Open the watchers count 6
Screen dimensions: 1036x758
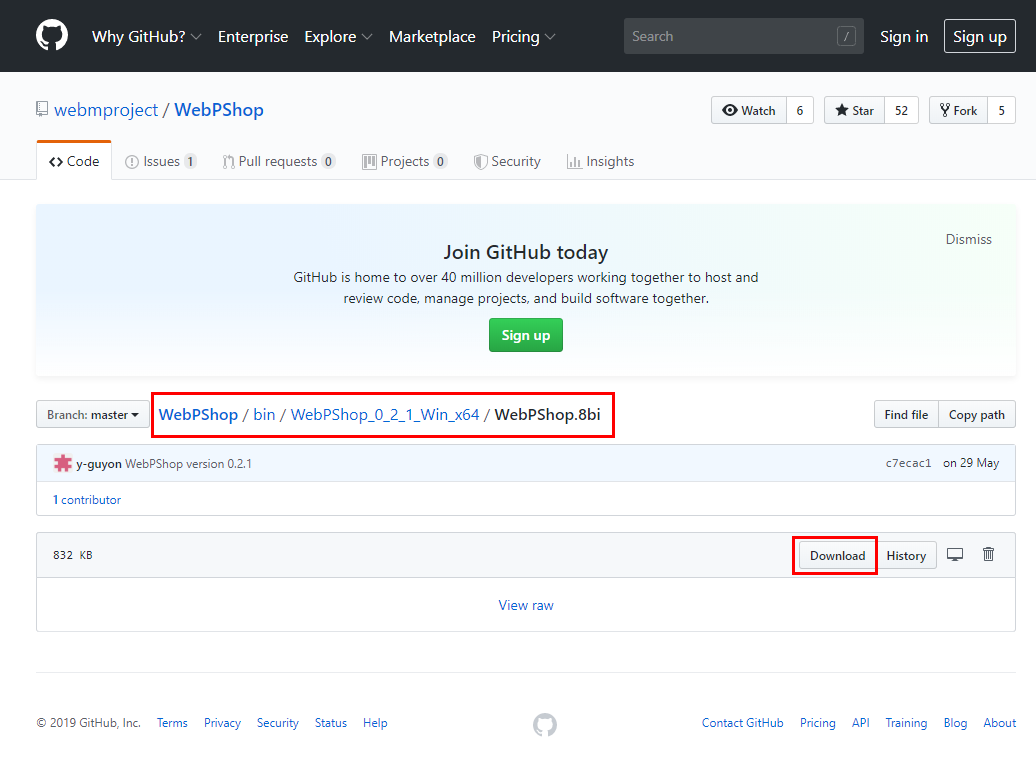click(799, 110)
